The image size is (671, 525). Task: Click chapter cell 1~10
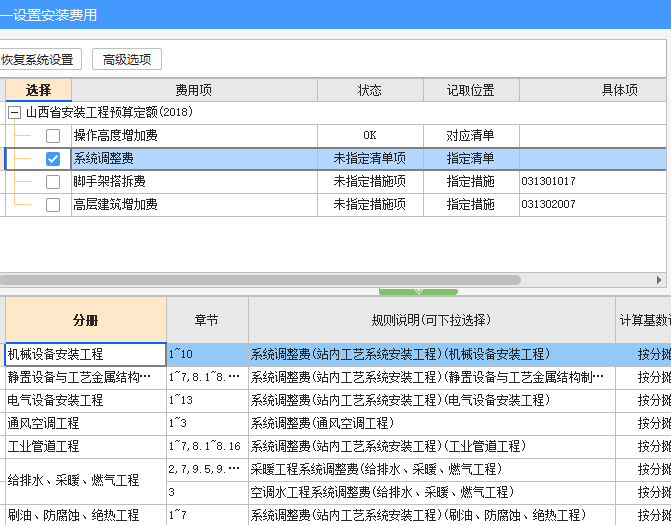207,354
